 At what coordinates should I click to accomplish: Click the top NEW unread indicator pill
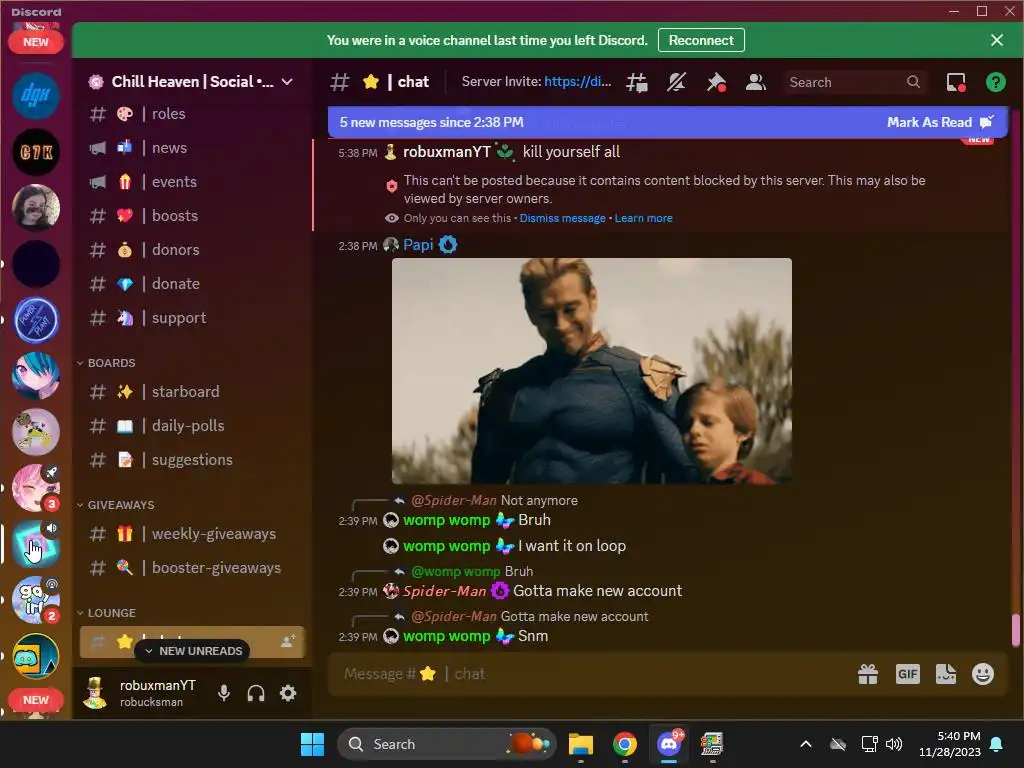point(36,42)
